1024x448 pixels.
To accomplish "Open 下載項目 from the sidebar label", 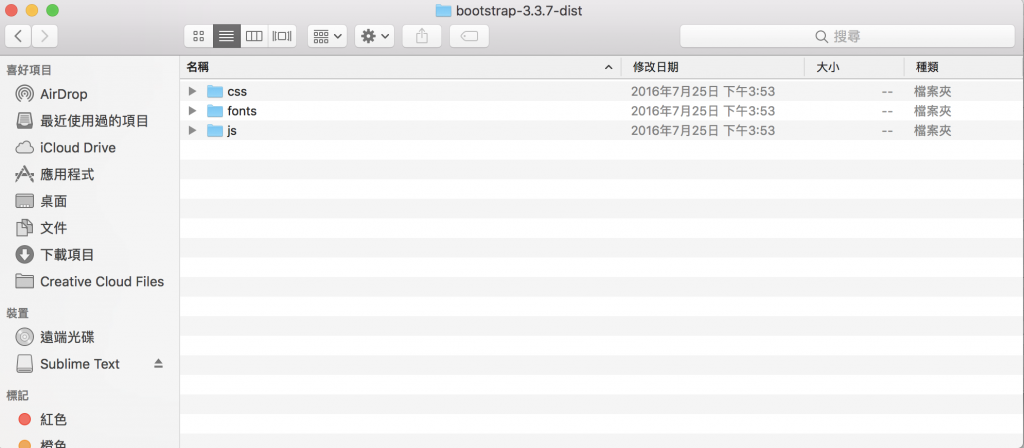I will [67, 255].
